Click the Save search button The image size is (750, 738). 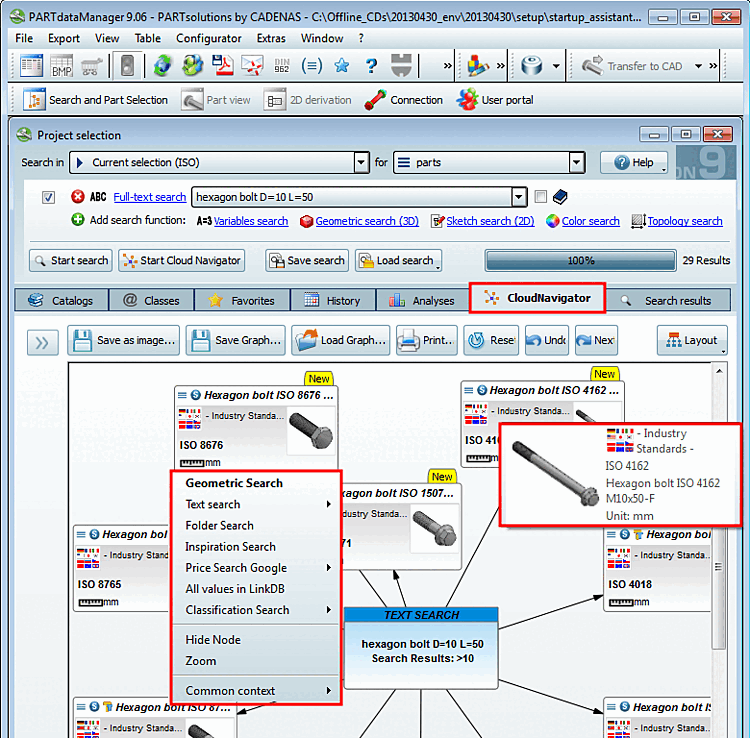coord(307,261)
